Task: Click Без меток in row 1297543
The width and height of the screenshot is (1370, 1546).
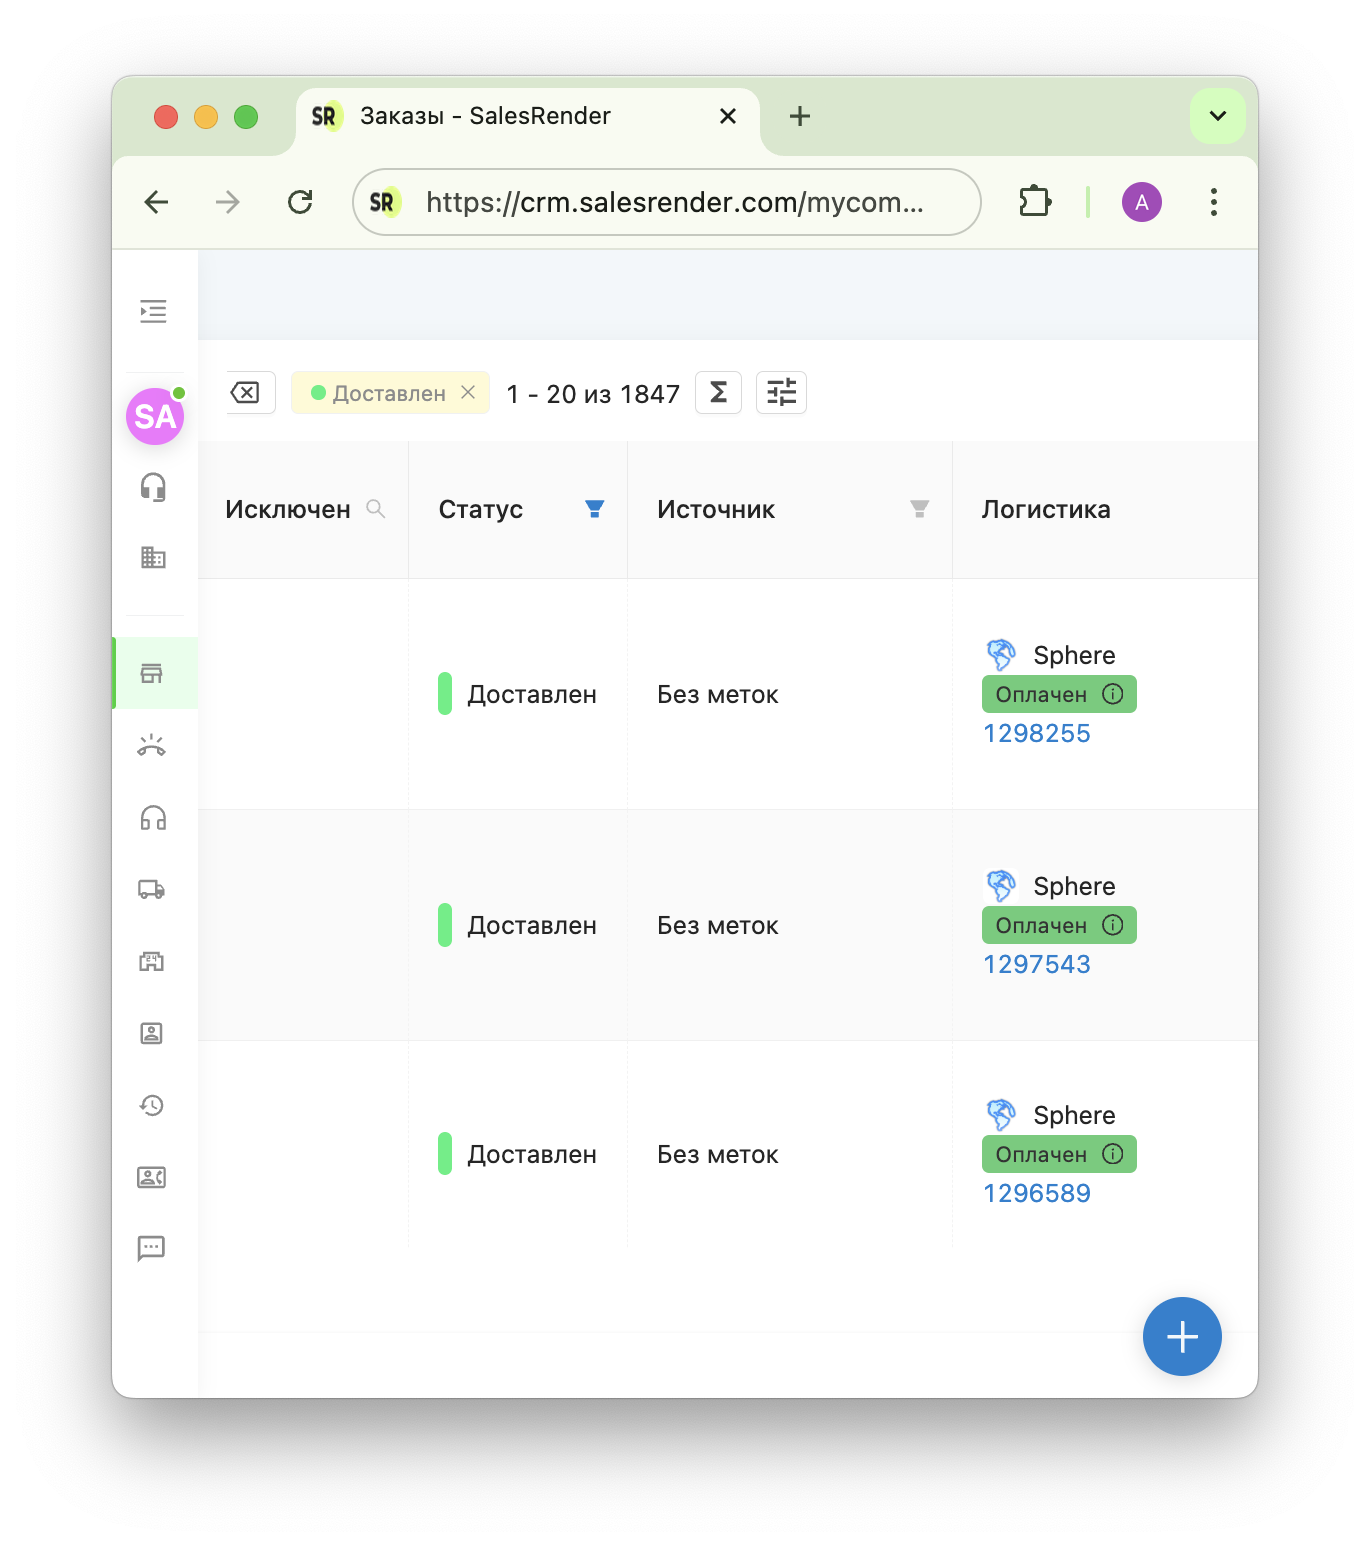Action: (718, 926)
